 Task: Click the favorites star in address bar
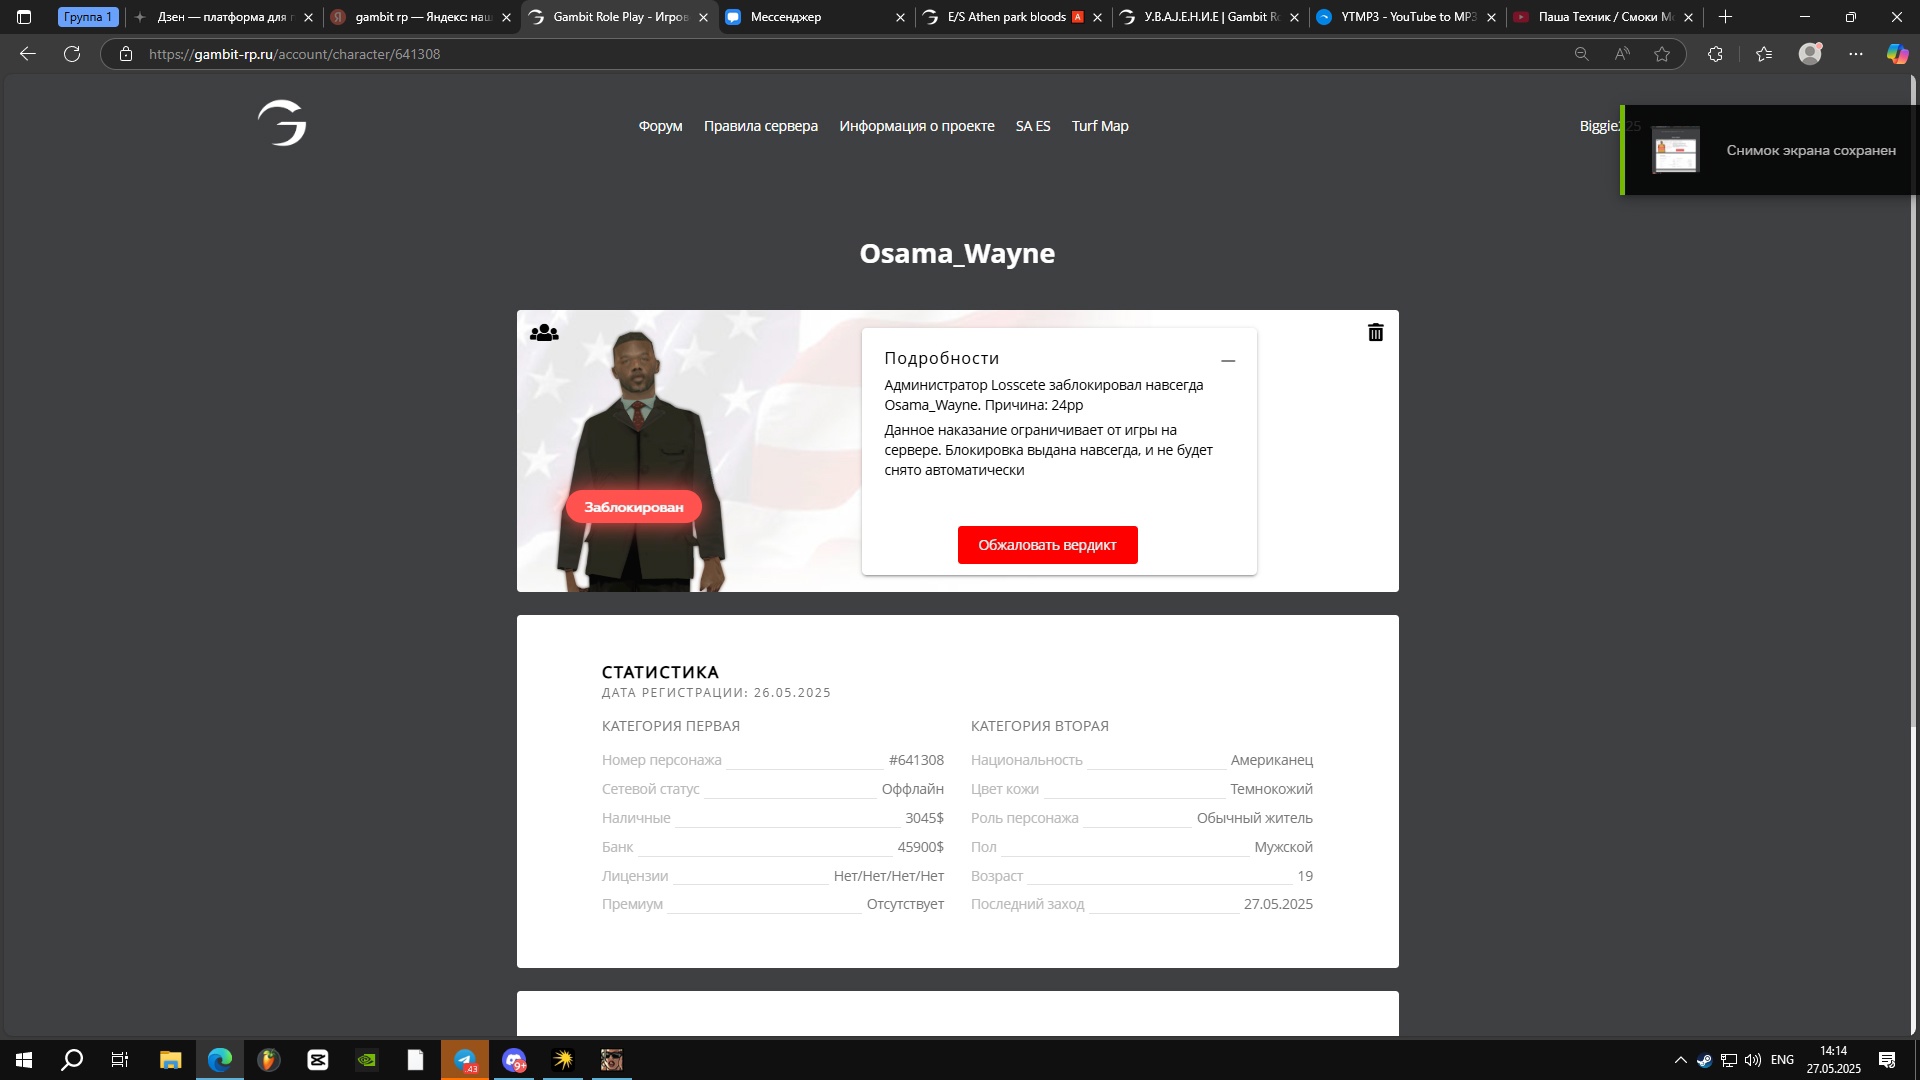pos(1662,54)
